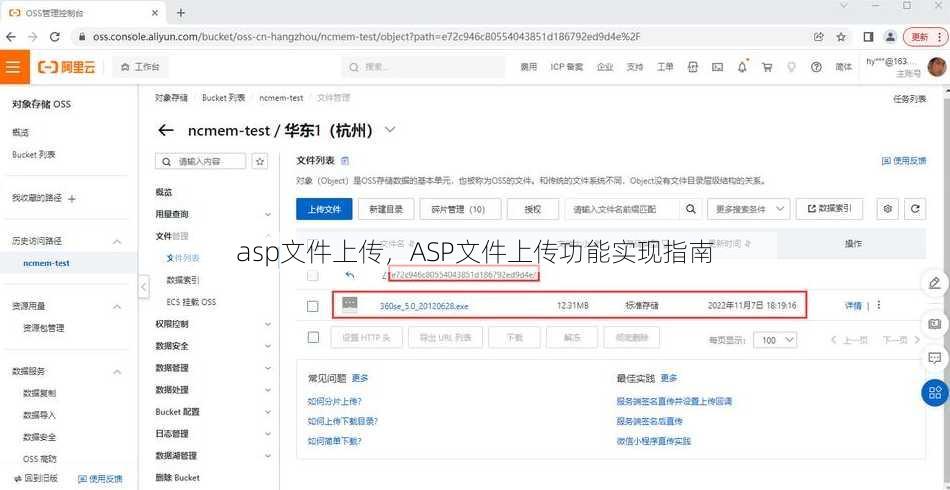The height and width of the screenshot is (490, 950).
Task: Tick the select-all checkbox below the list
Action: click(x=313, y=338)
